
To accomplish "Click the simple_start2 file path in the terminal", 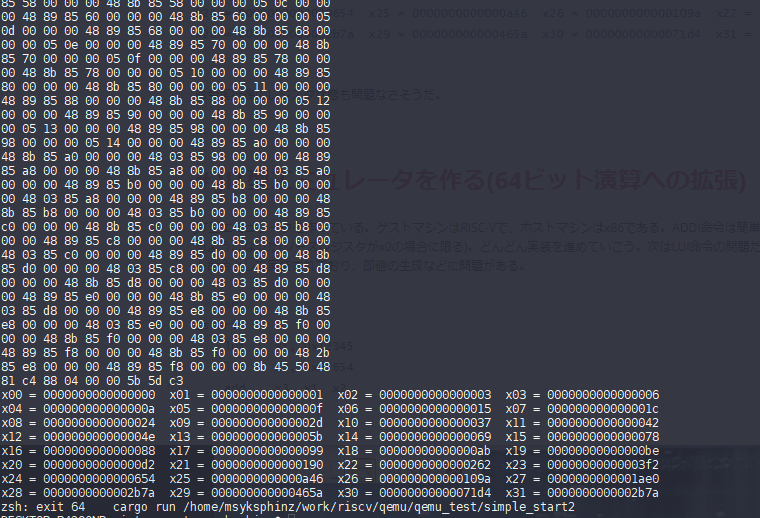I will (379, 507).
